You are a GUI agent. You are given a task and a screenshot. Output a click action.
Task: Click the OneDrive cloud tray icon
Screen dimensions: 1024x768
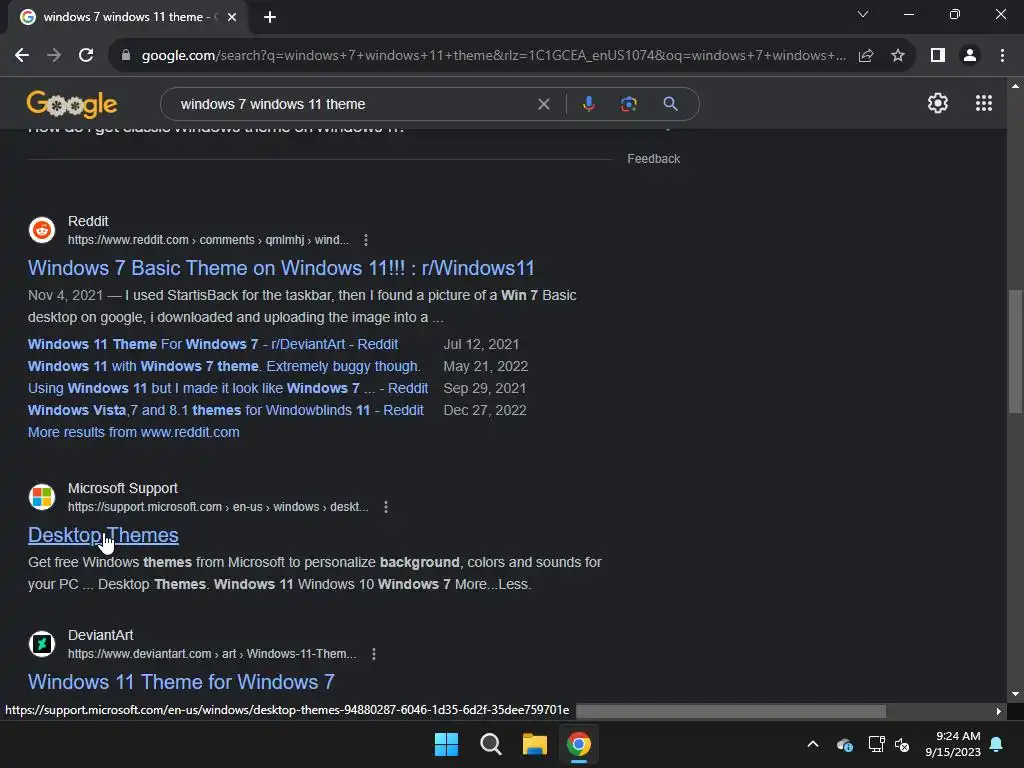(844, 744)
